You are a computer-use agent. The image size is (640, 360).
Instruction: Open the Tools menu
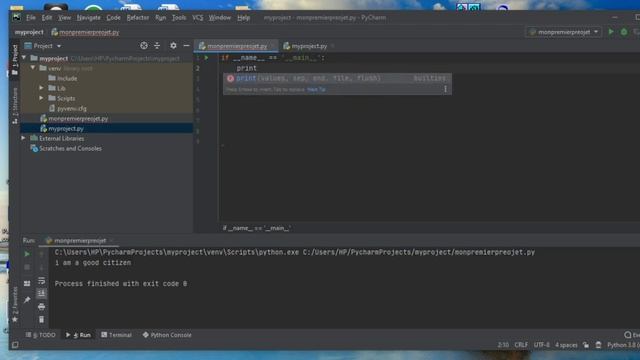tap(179, 18)
